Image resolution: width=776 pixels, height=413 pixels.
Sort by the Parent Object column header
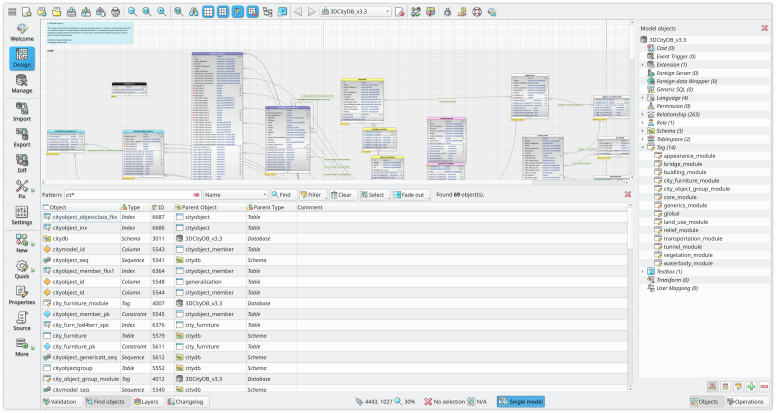210,207
